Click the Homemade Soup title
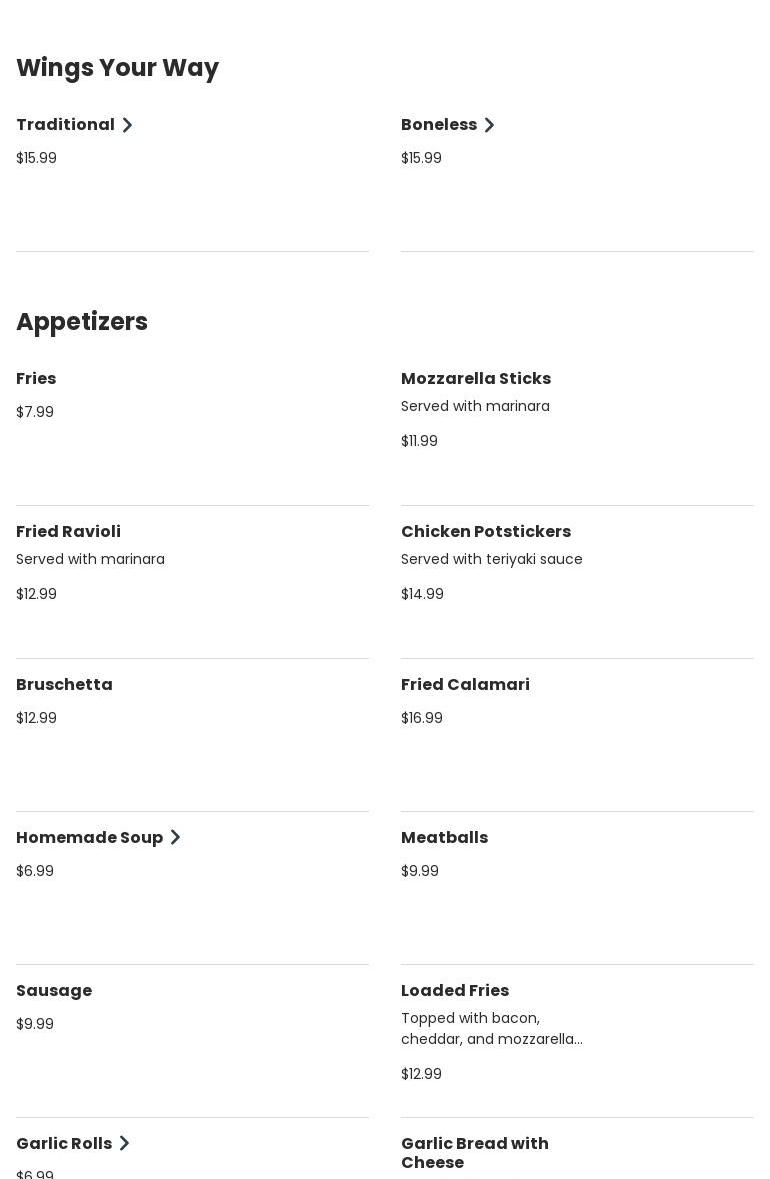Image resolution: width=770 pixels, height=1179 pixels. pos(89,838)
